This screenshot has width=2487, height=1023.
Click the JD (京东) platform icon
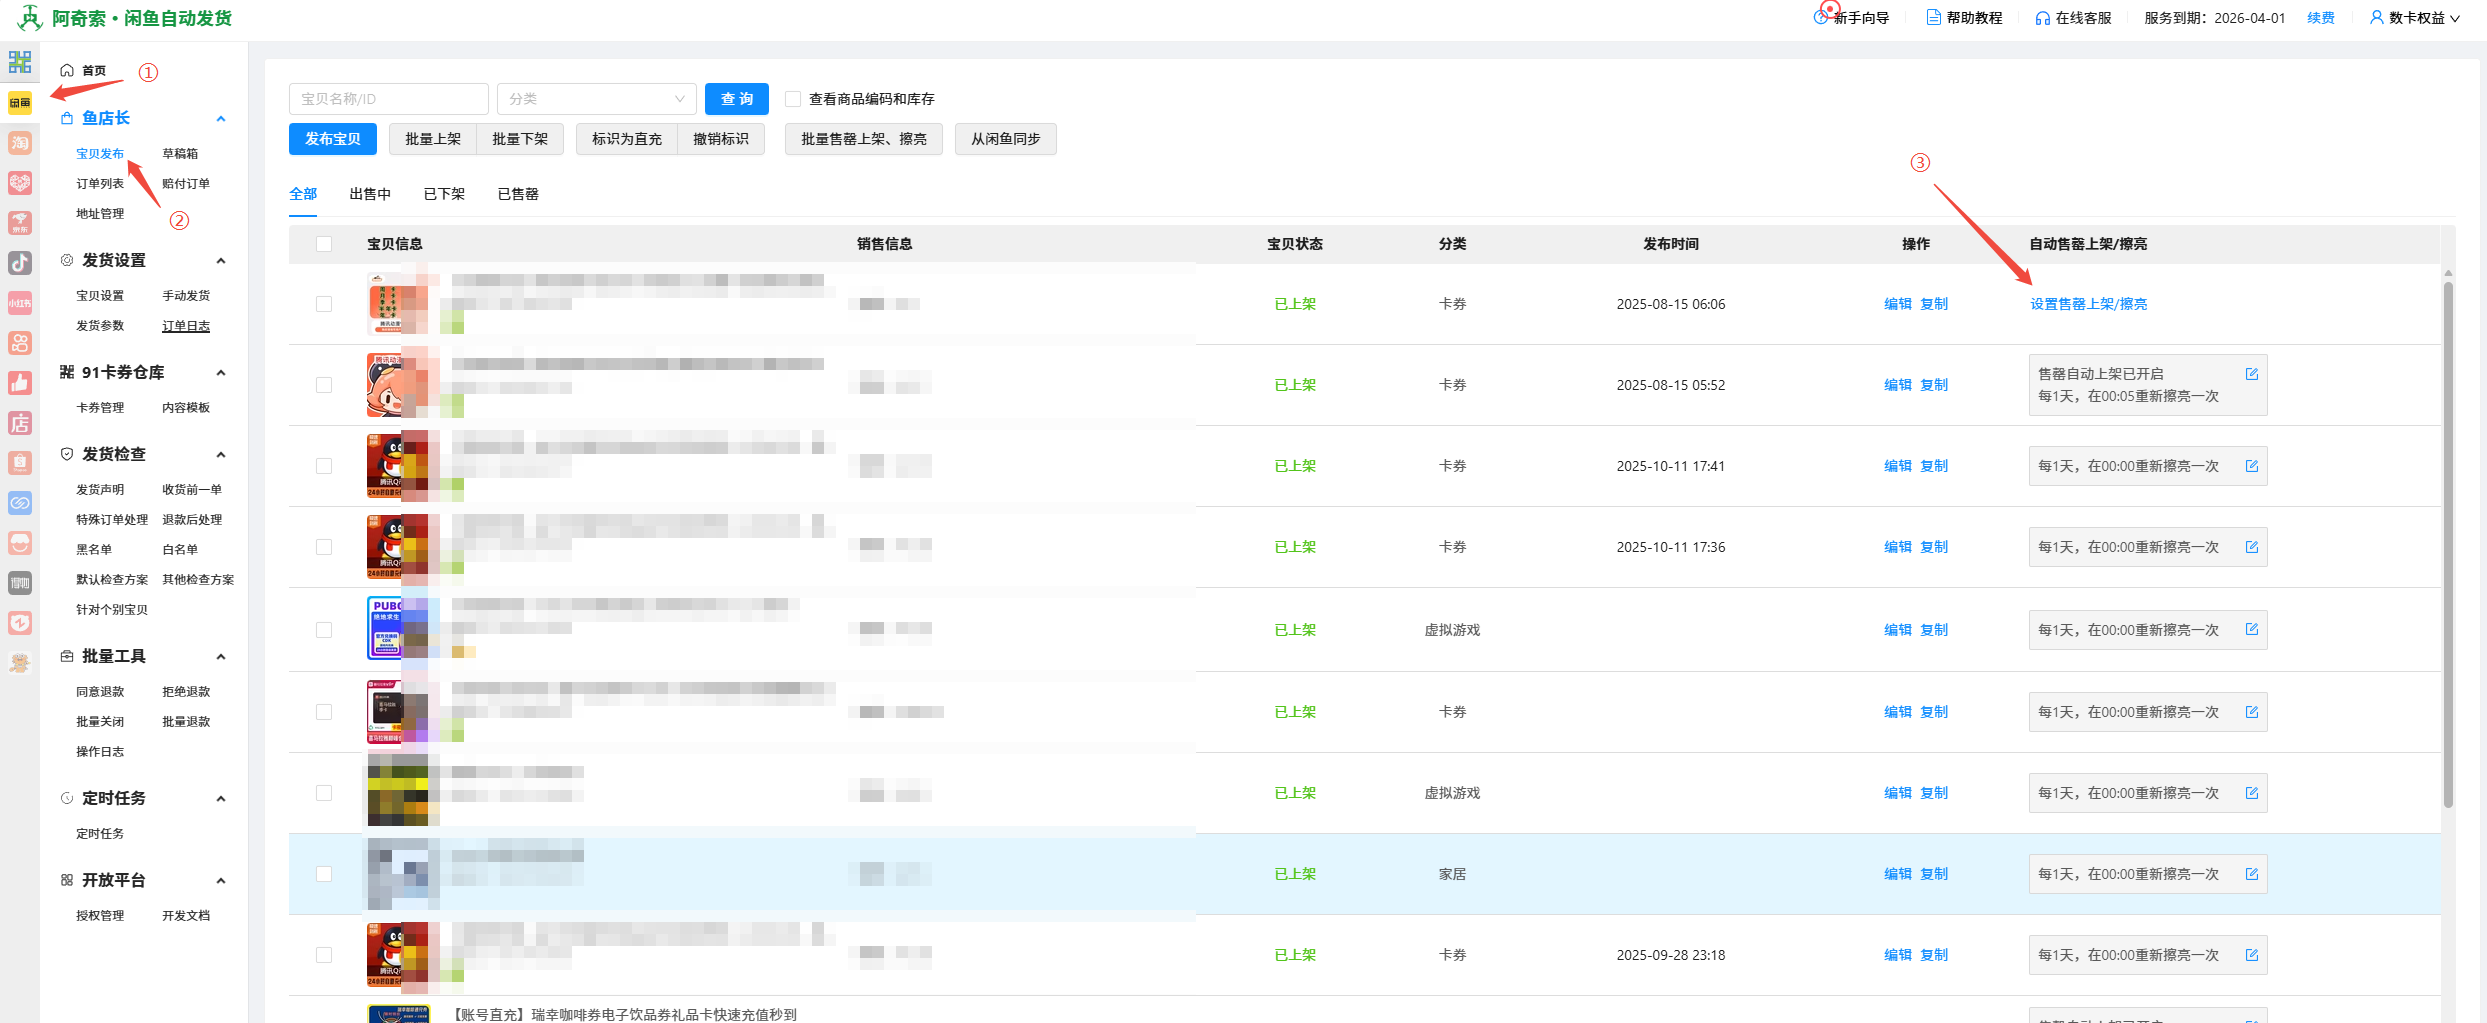pyautogui.click(x=20, y=223)
